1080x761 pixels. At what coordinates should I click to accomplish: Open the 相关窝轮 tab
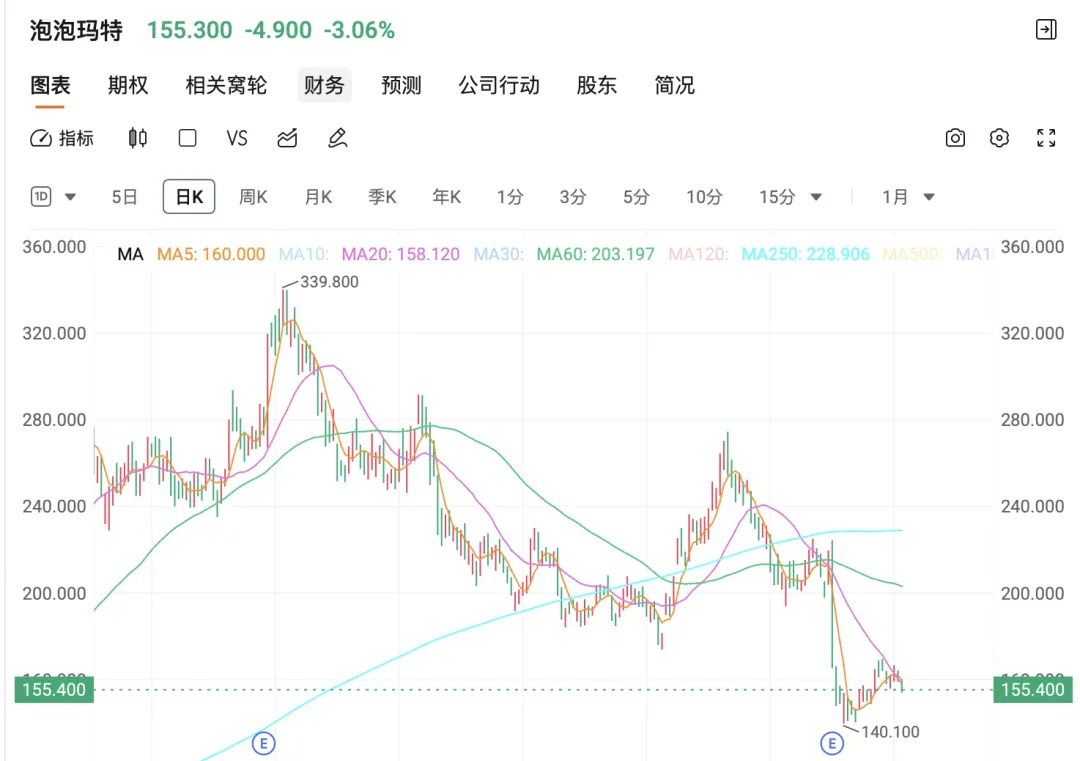coord(226,85)
